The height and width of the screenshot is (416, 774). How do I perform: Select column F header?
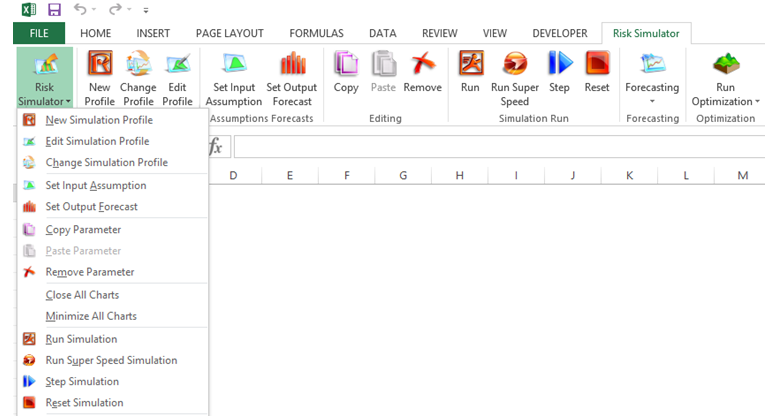347,175
